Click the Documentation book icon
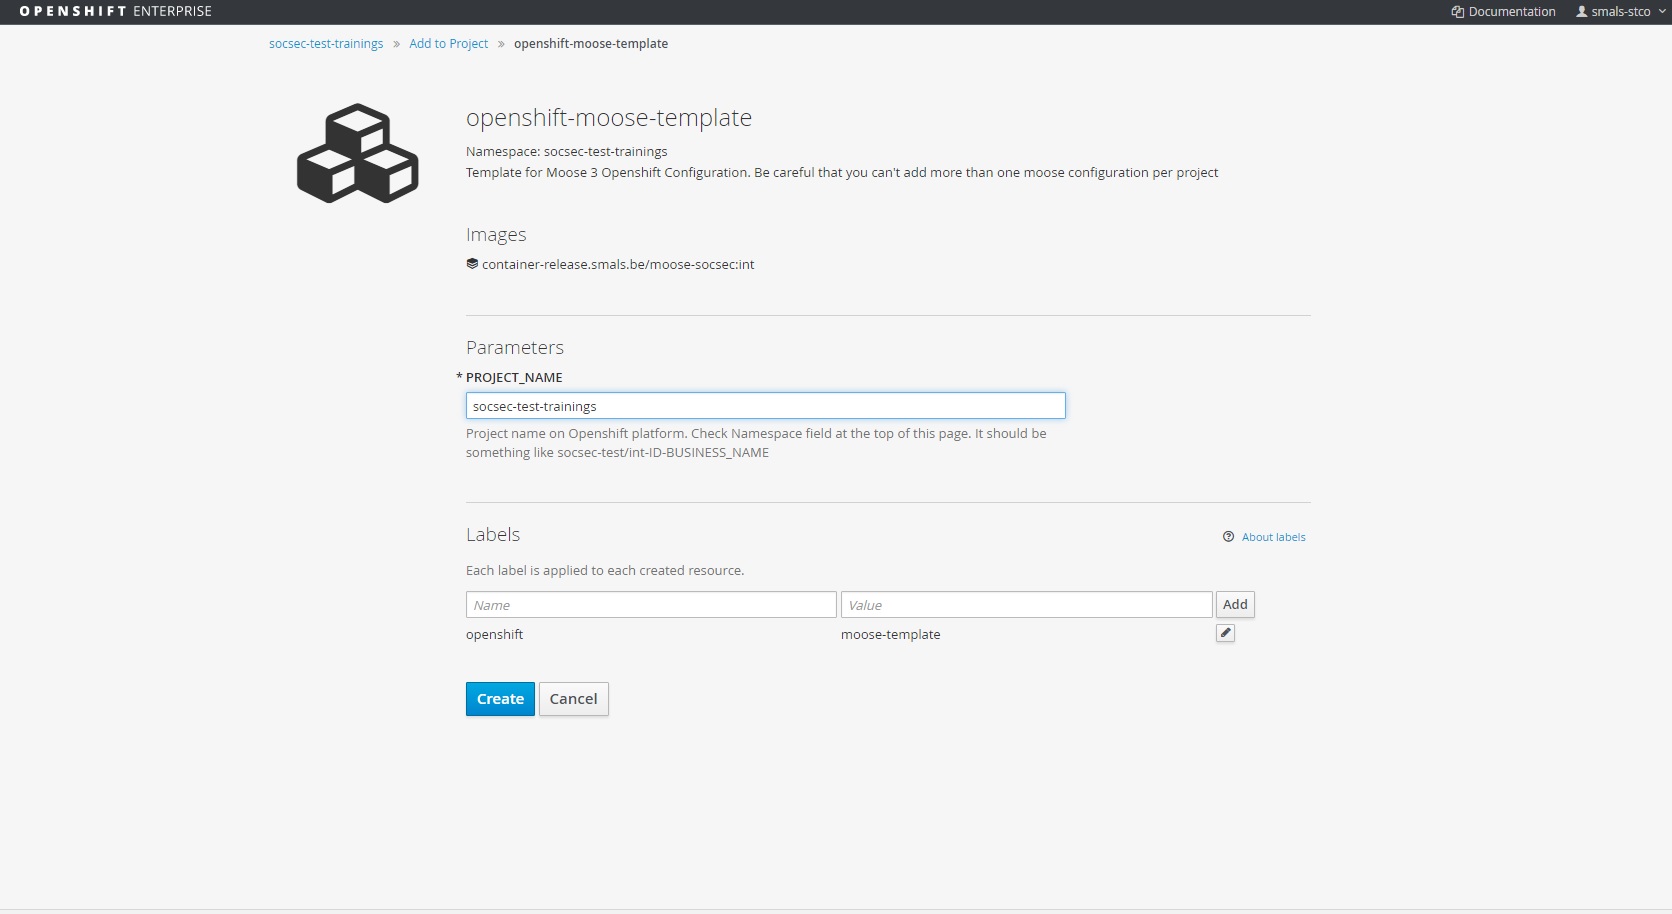The image size is (1672, 914). pos(1458,12)
